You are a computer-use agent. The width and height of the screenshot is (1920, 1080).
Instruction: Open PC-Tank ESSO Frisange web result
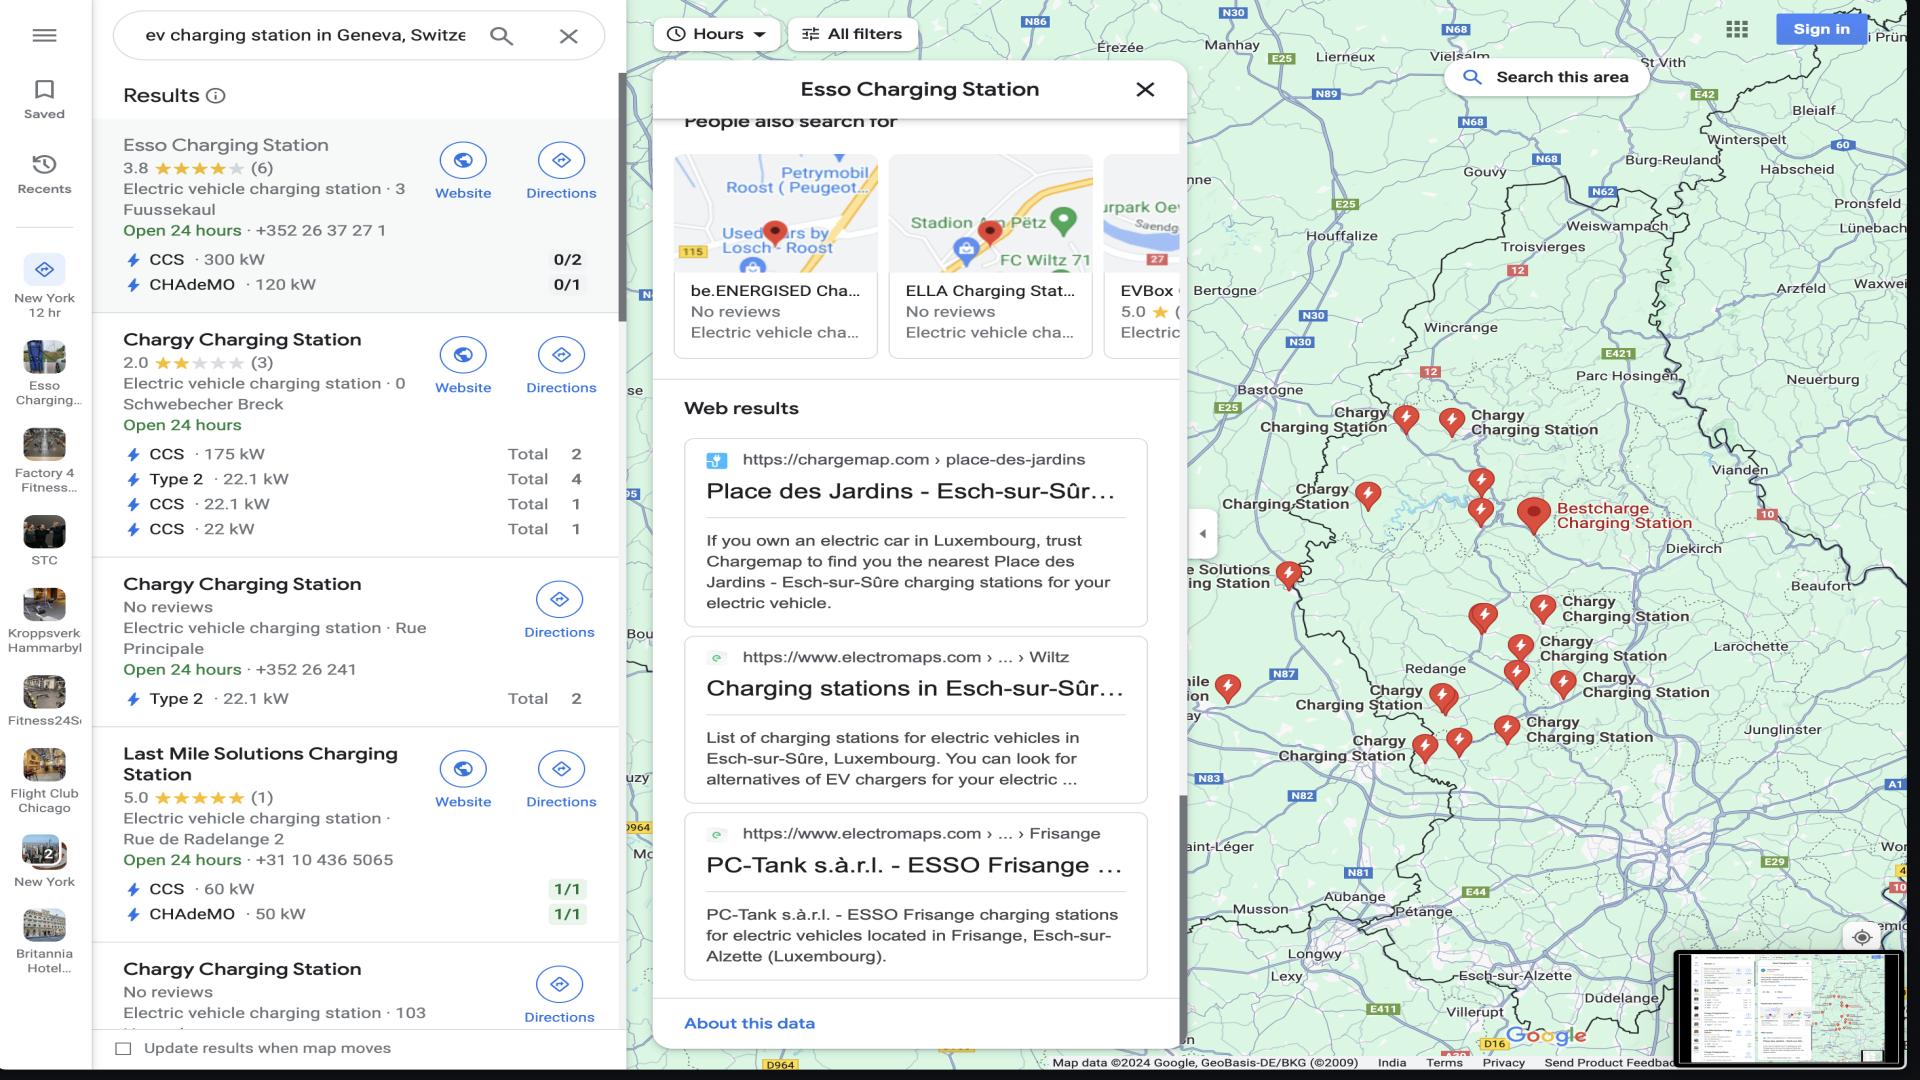click(x=915, y=896)
